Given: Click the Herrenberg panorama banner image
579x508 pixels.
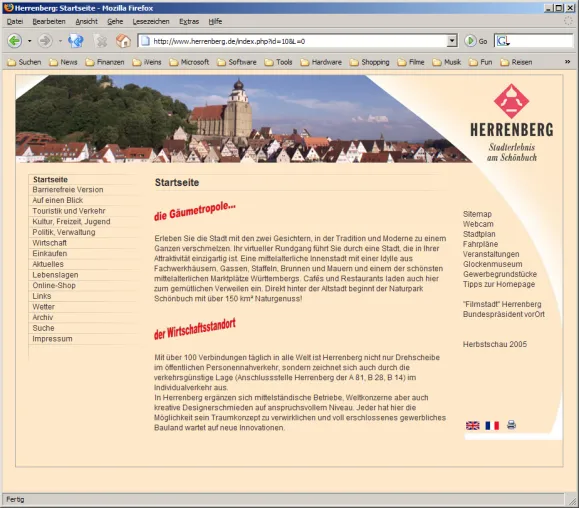Looking at the screenshot, I should 244,119.
